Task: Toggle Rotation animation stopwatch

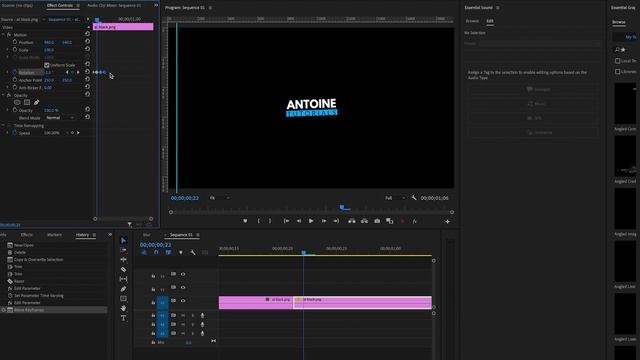Action: 15,72
